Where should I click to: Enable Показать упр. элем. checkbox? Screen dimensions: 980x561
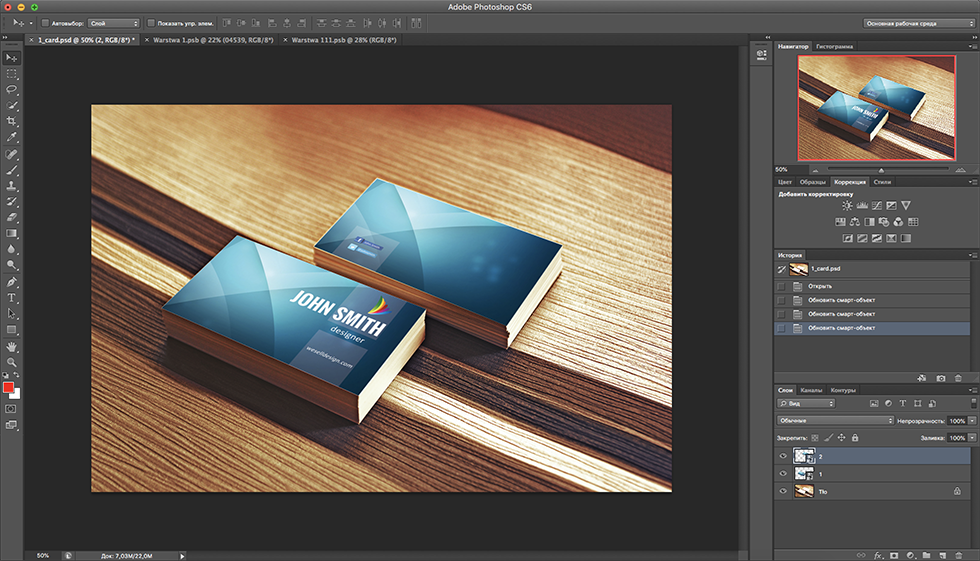[x=151, y=23]
